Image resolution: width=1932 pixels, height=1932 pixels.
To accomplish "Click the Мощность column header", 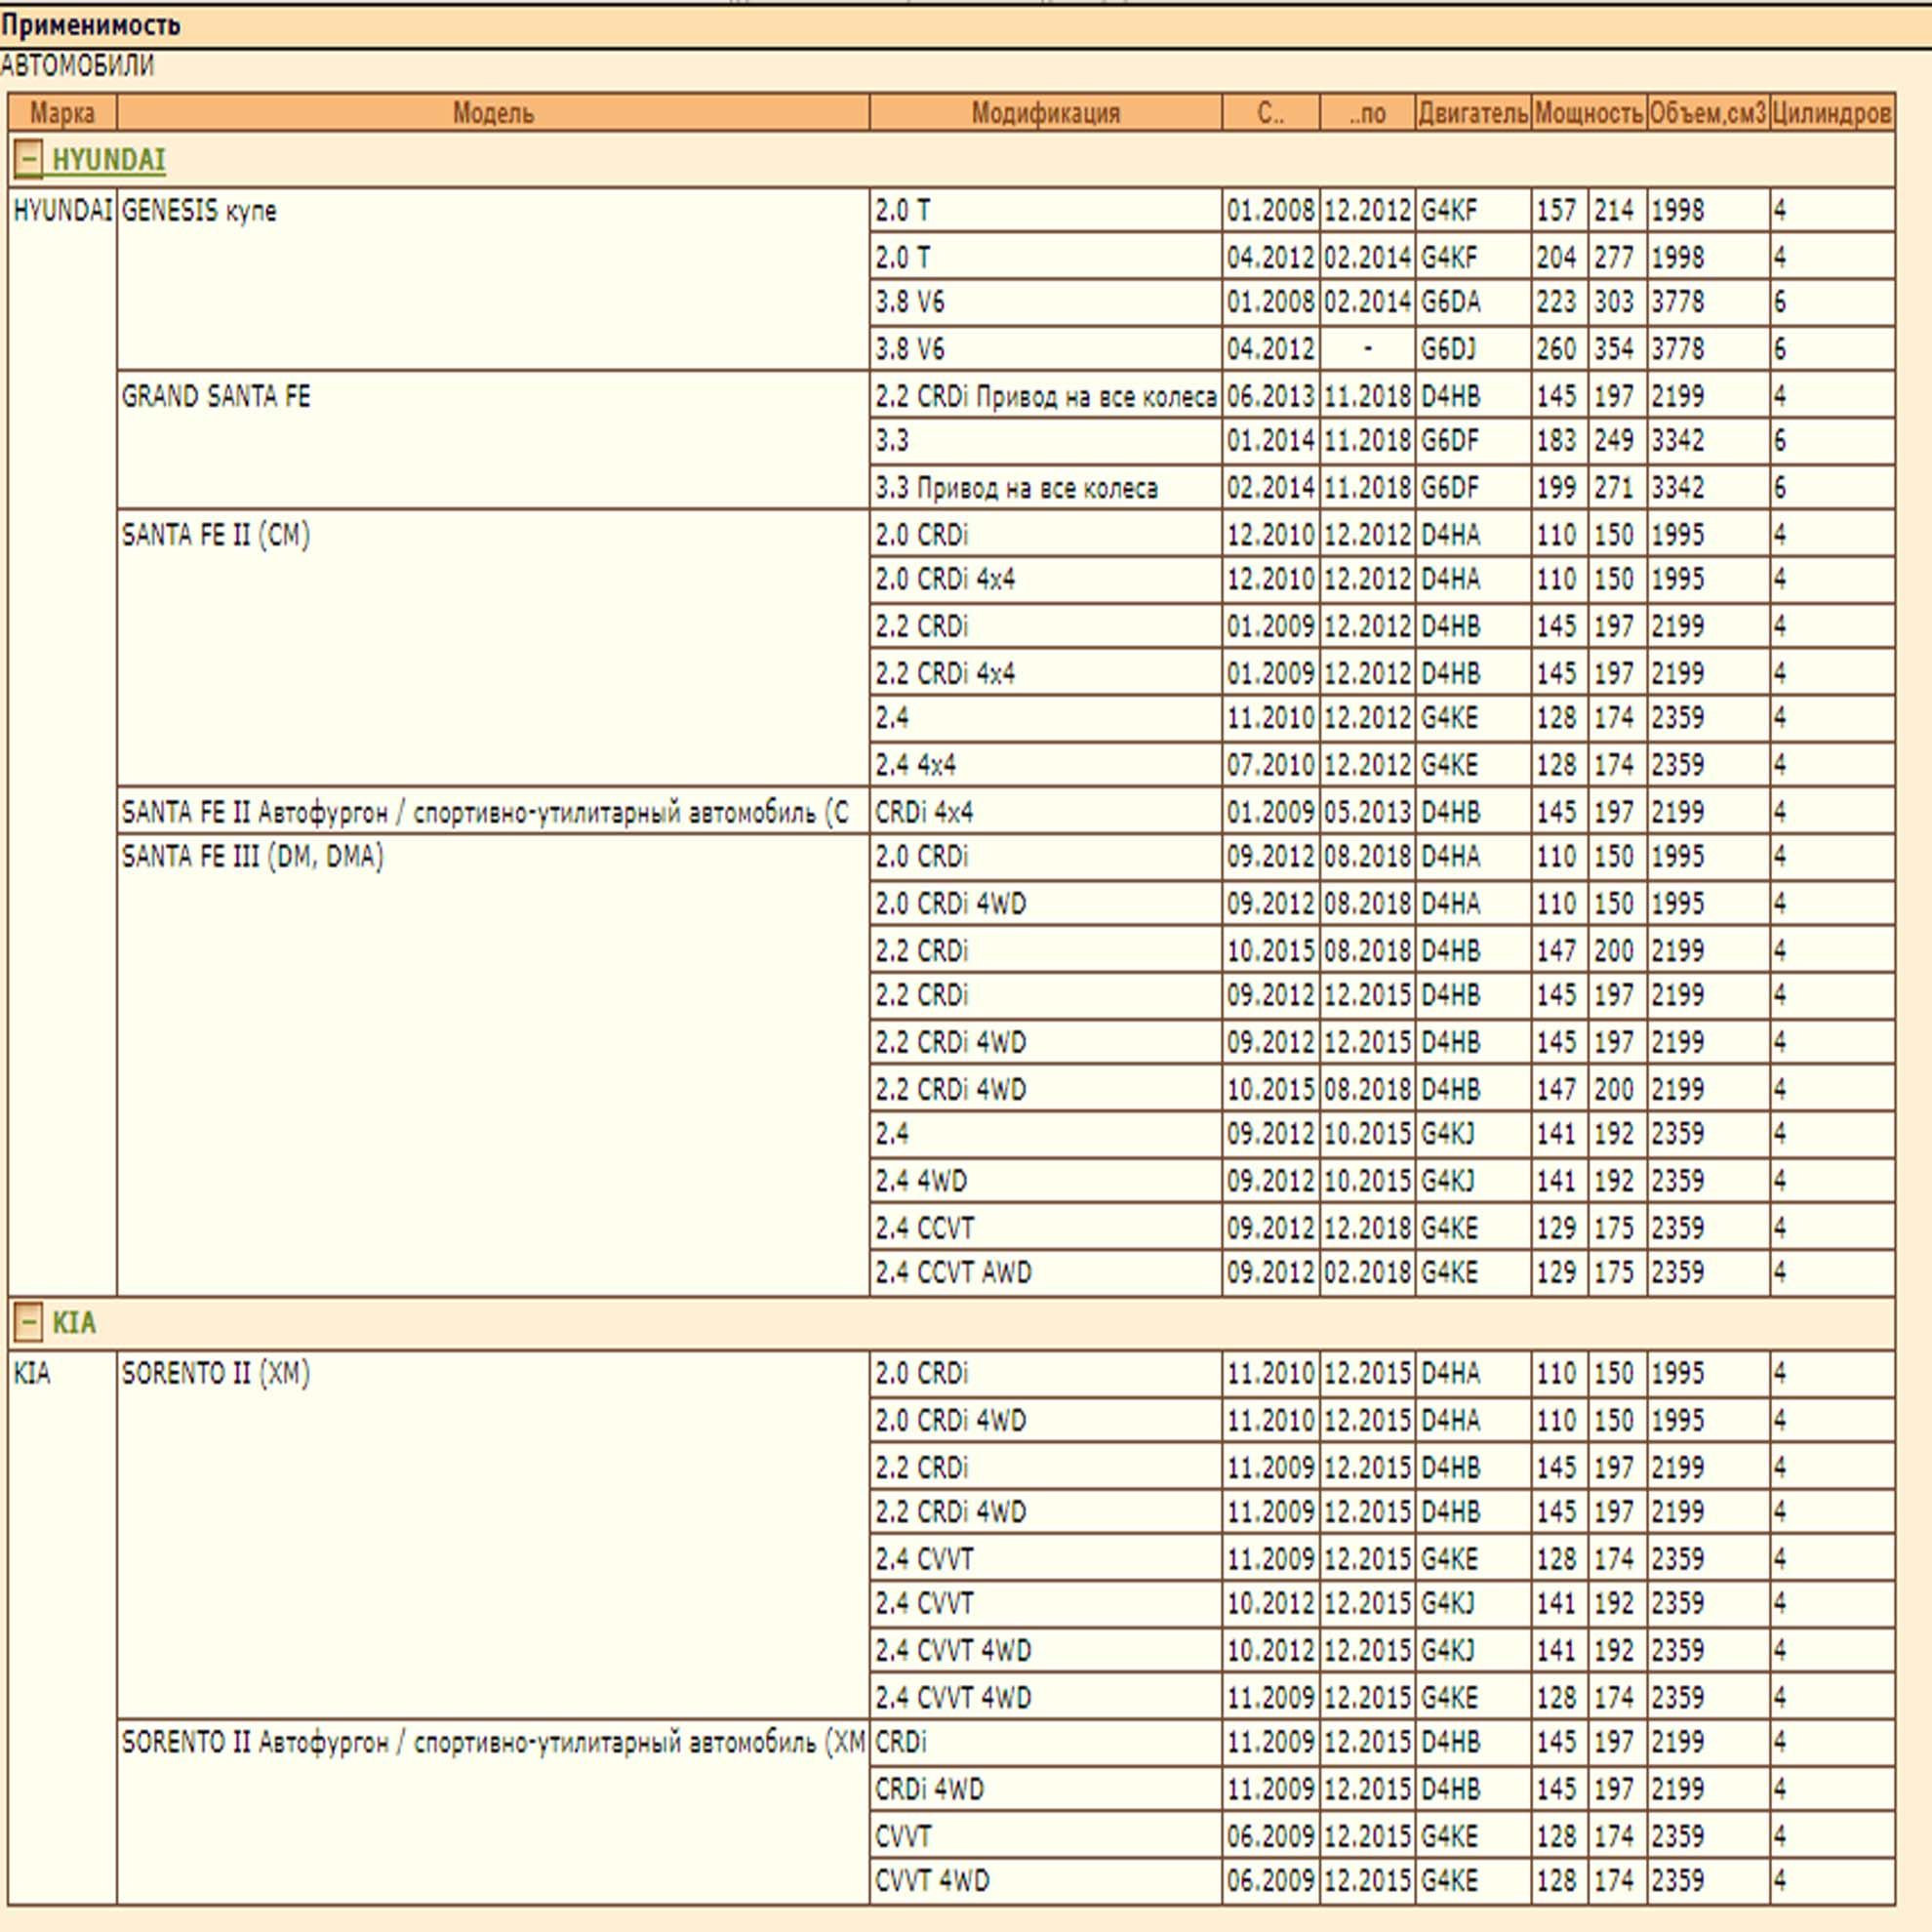I will (1589, 113).
